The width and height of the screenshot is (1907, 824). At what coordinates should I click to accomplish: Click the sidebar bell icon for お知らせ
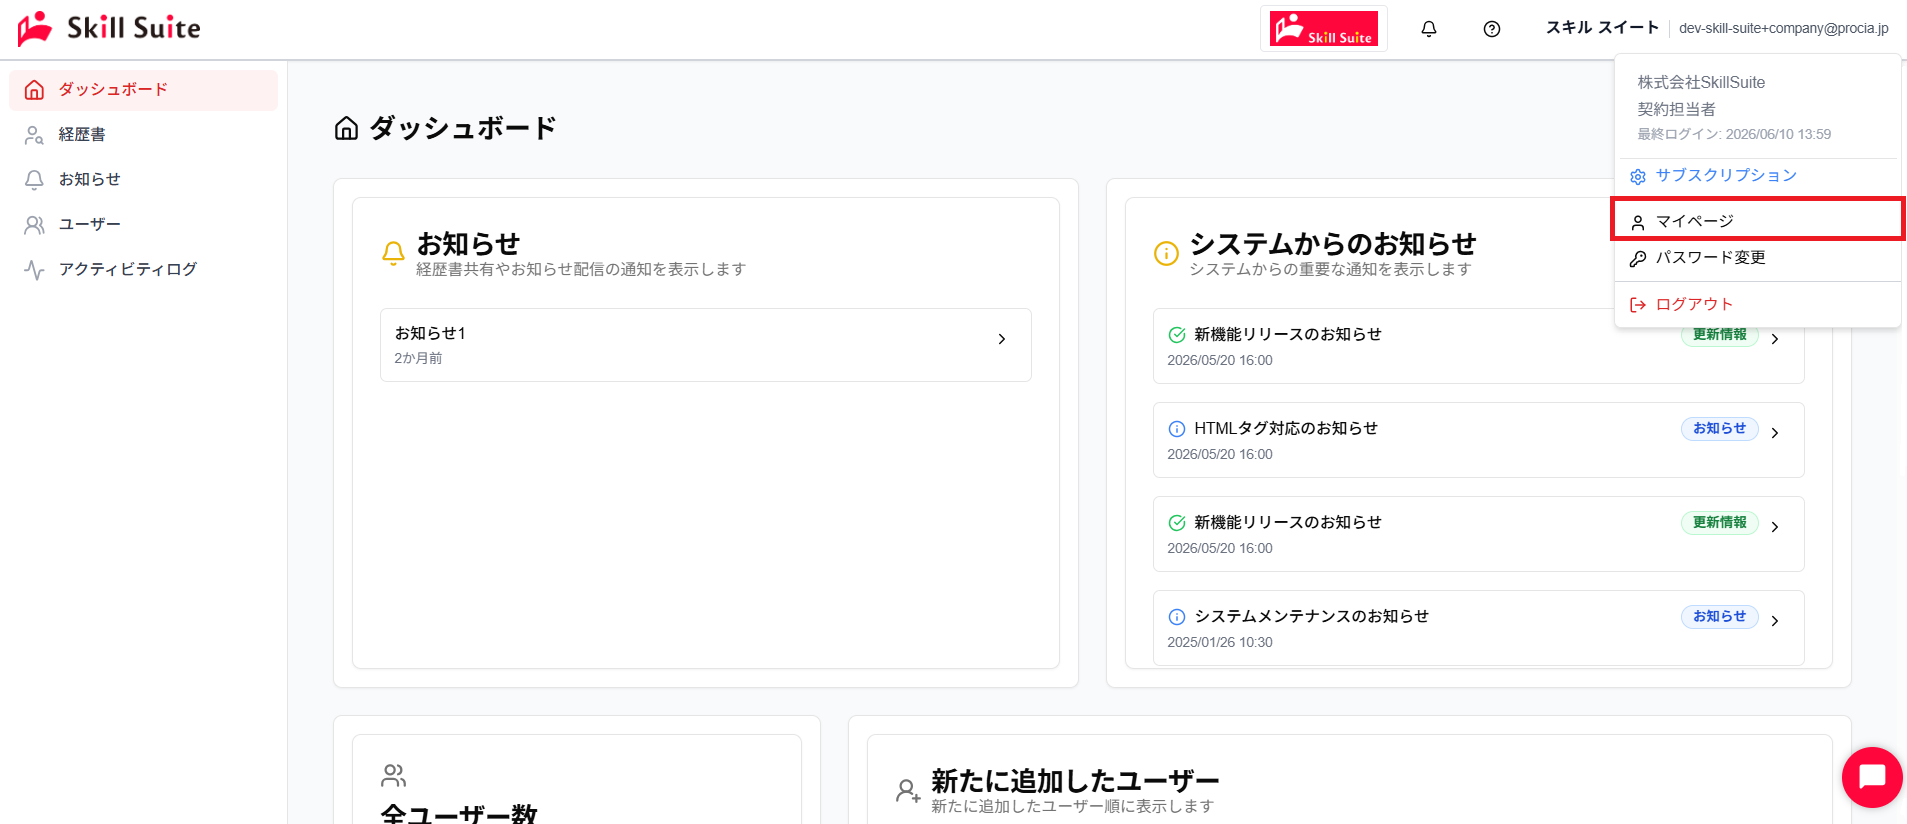pyautogui.click(x=34, y=180)
